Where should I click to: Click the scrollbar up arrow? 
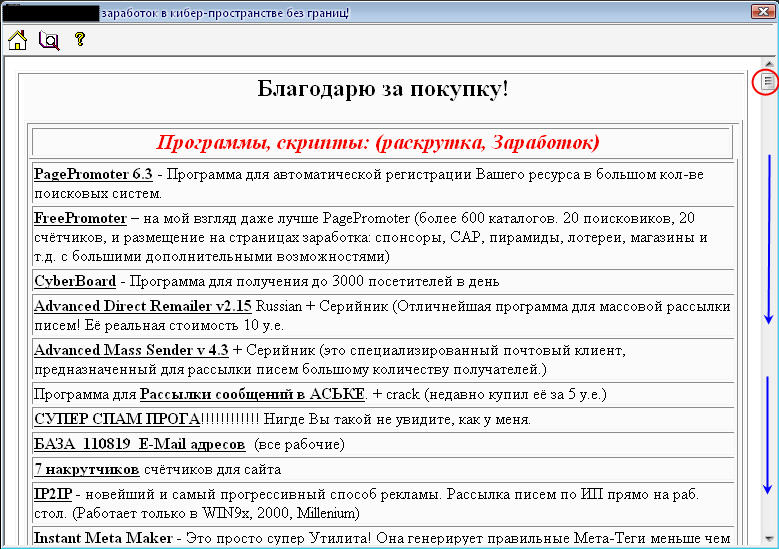point(769,64)
